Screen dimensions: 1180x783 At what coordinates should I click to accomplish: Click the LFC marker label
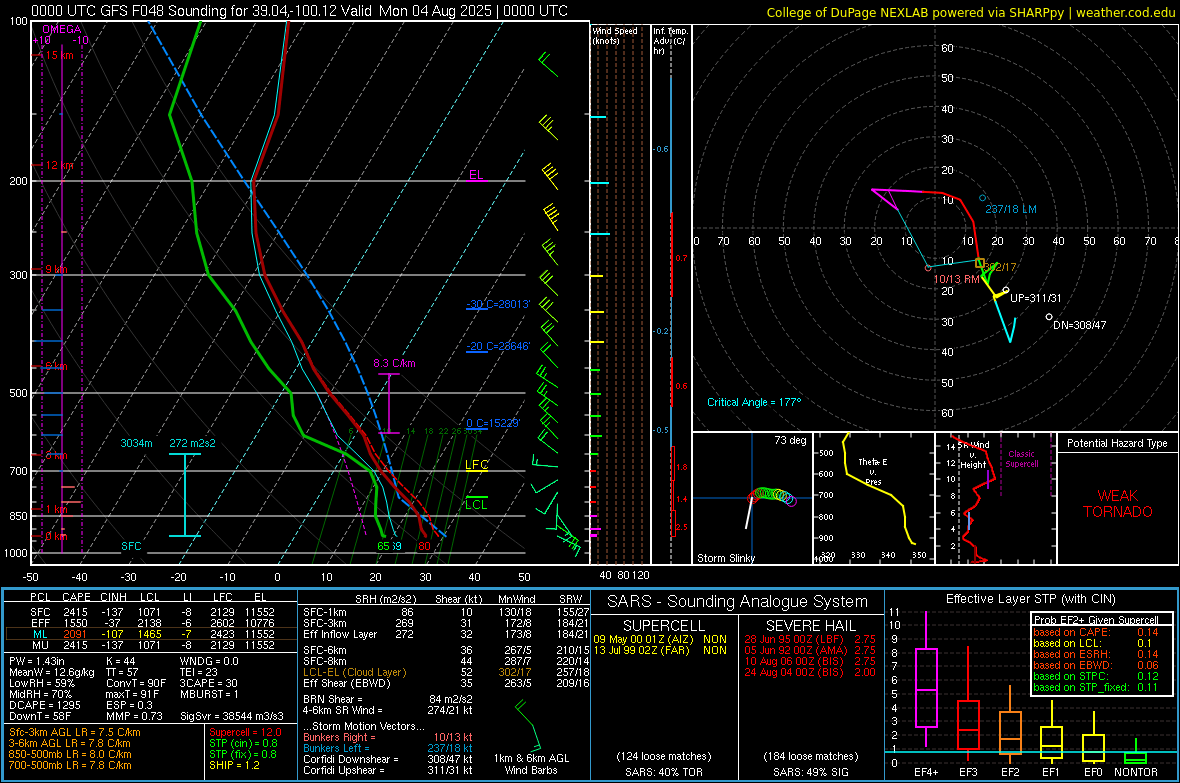(476, 465)
